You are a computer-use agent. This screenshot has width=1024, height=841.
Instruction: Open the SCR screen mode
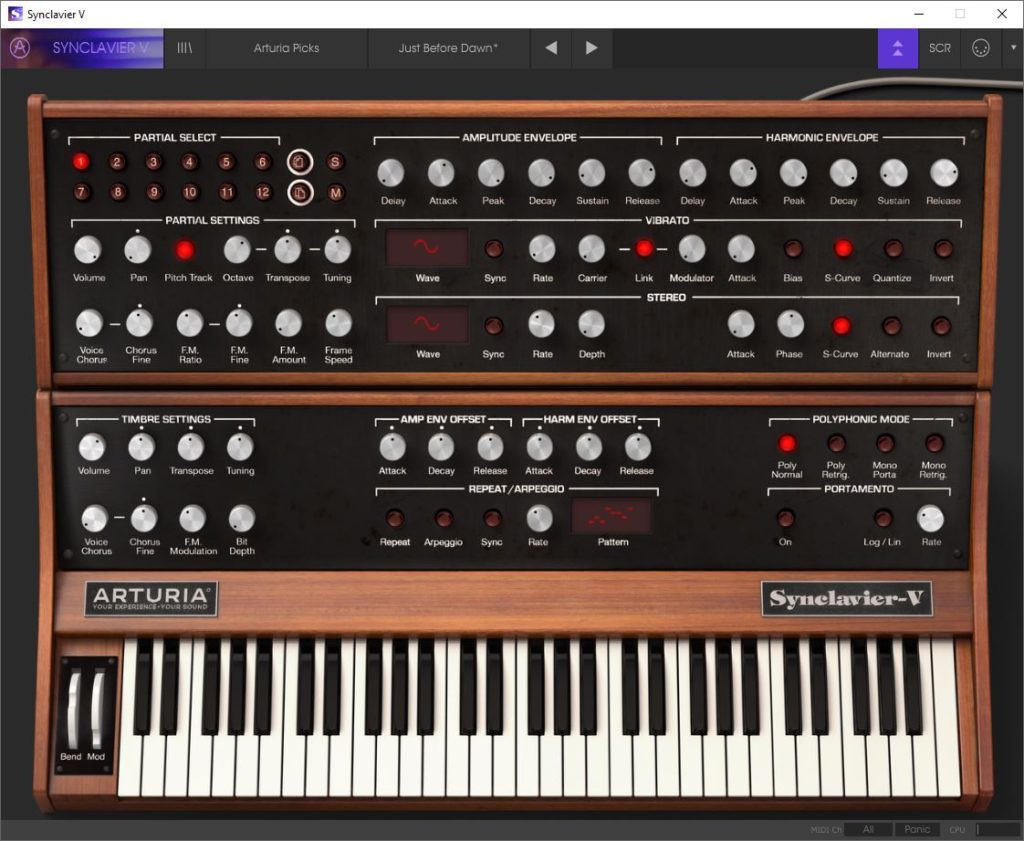940,48
